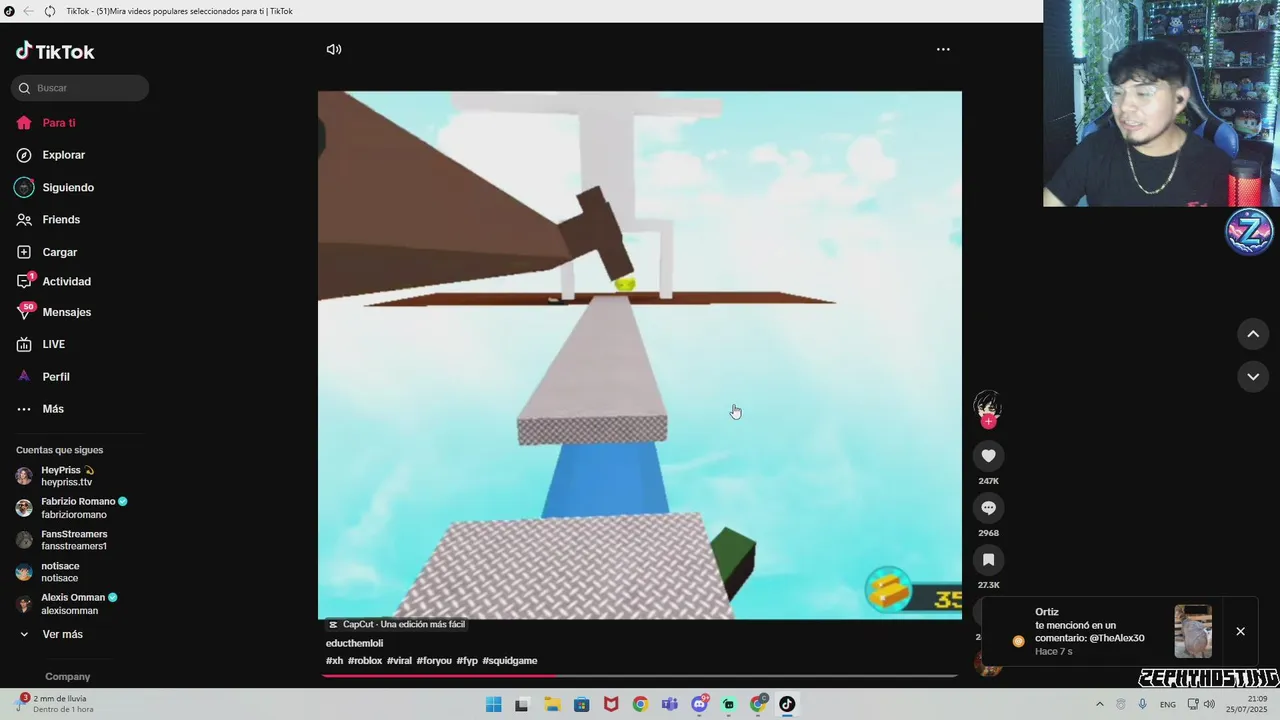Open the #roblox hashtag
The height and width of the screenshot is (720, 1280).
coord(365,661)
